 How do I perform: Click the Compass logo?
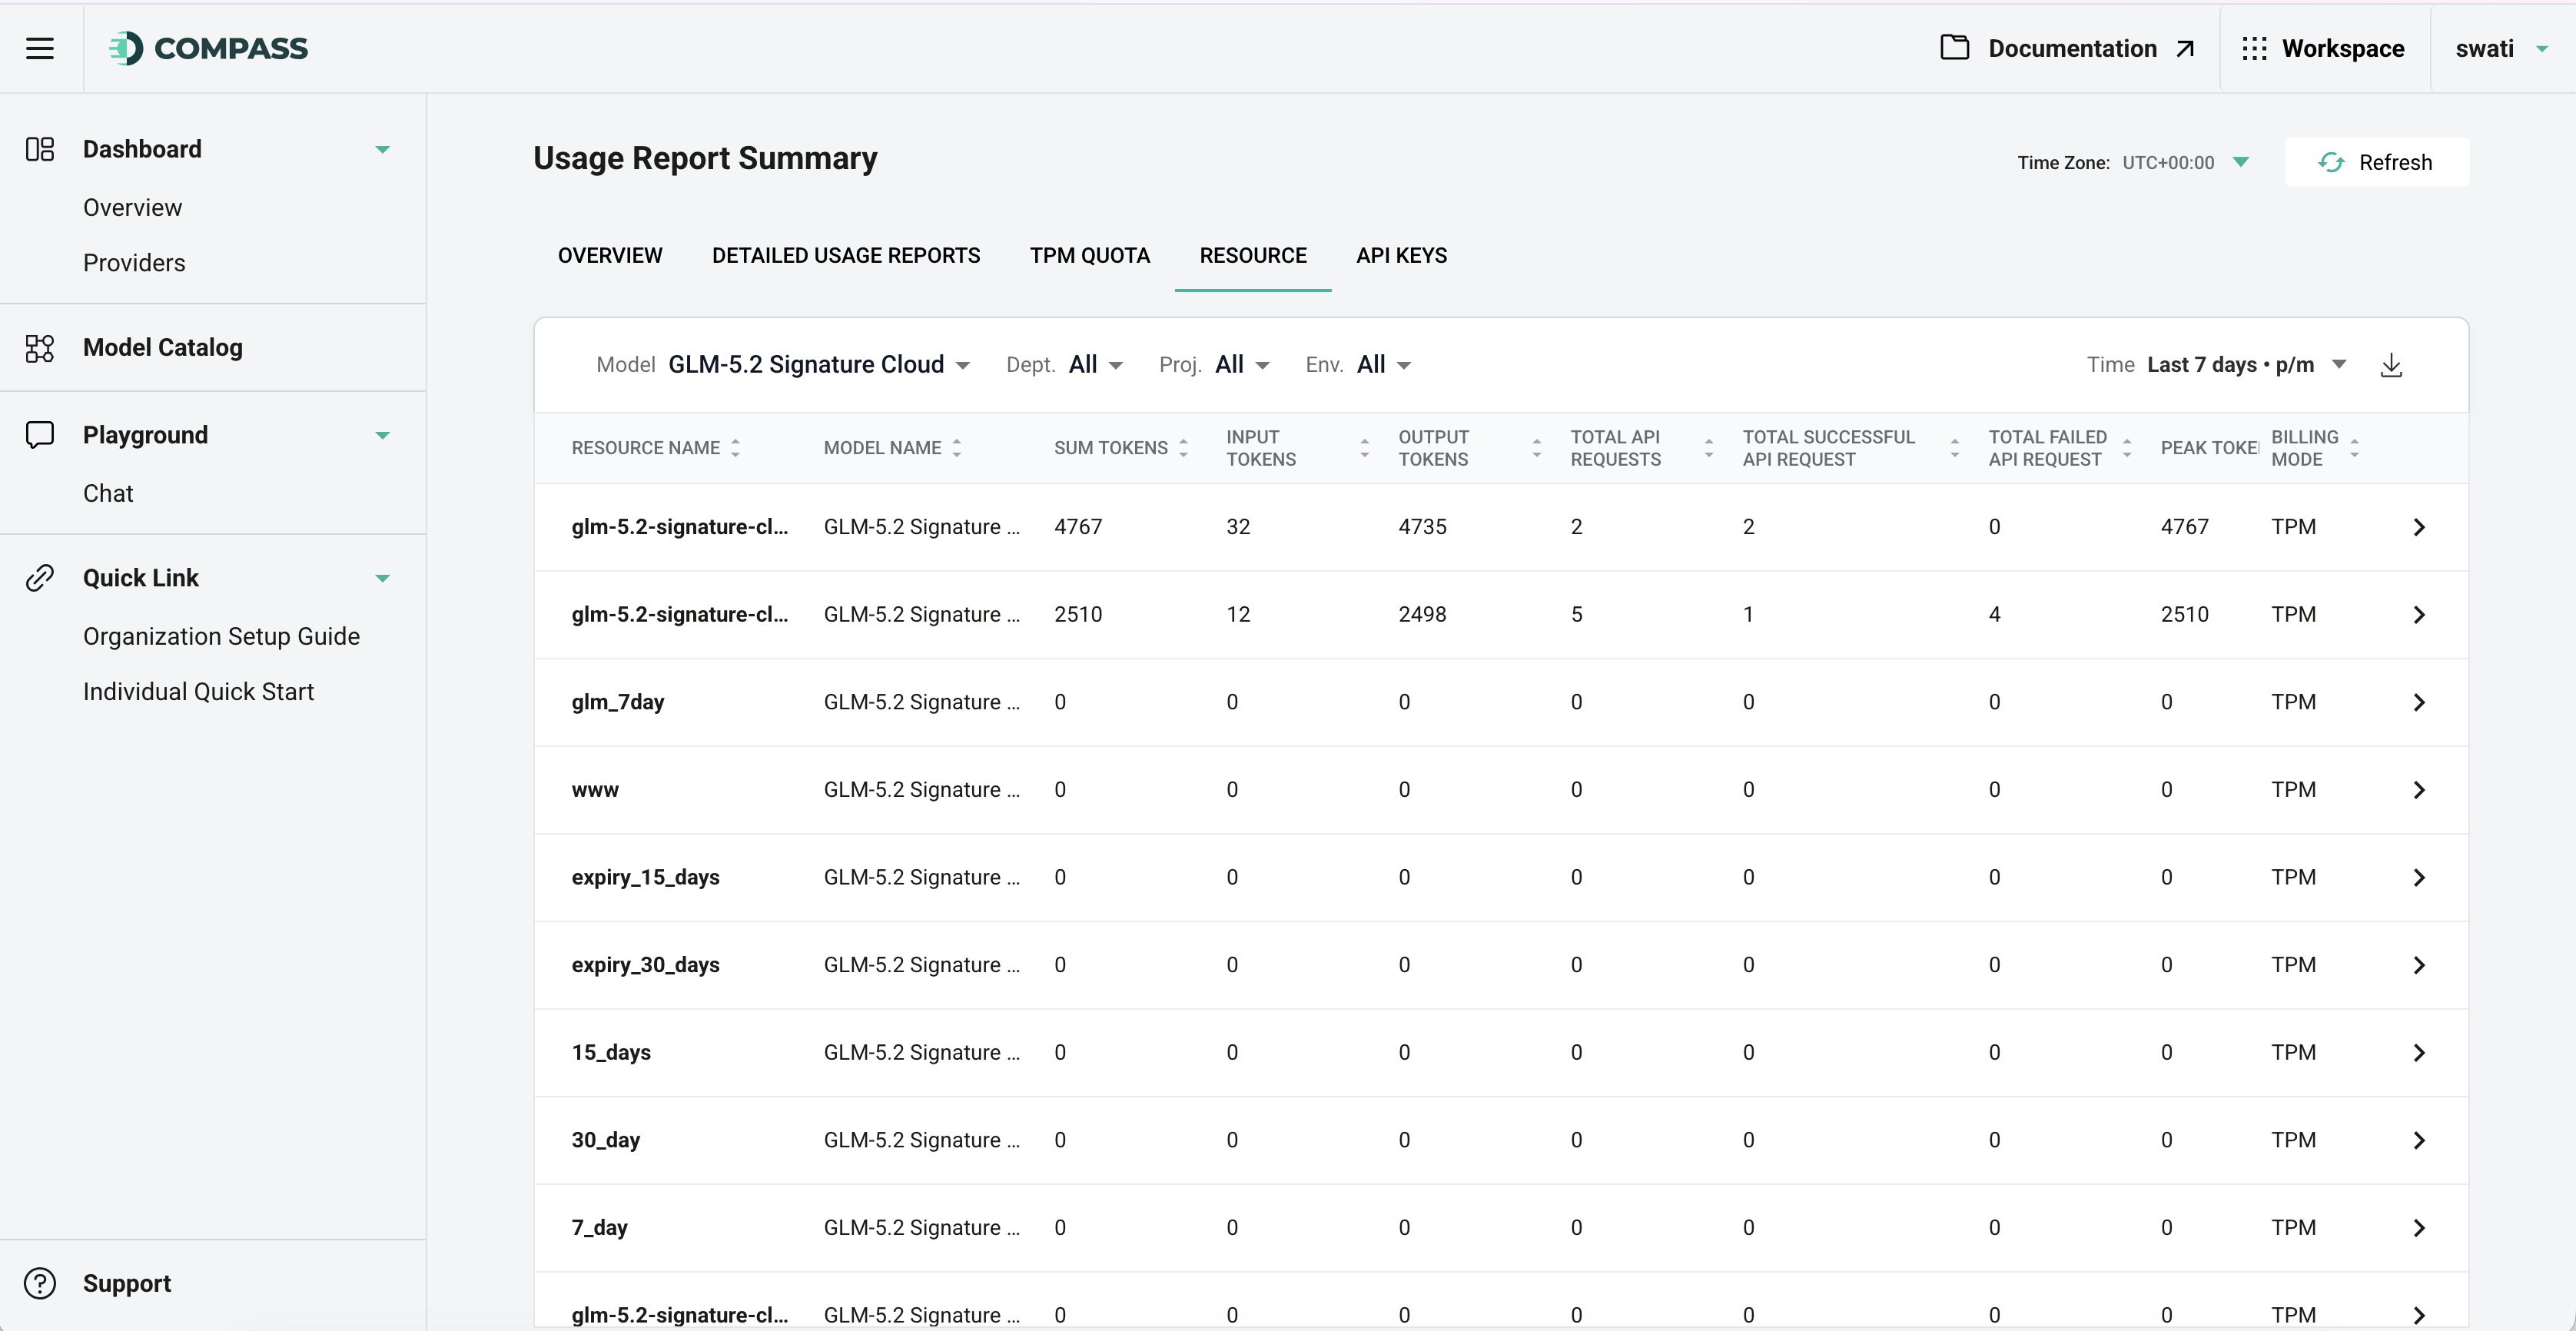(x=209, y=48)
